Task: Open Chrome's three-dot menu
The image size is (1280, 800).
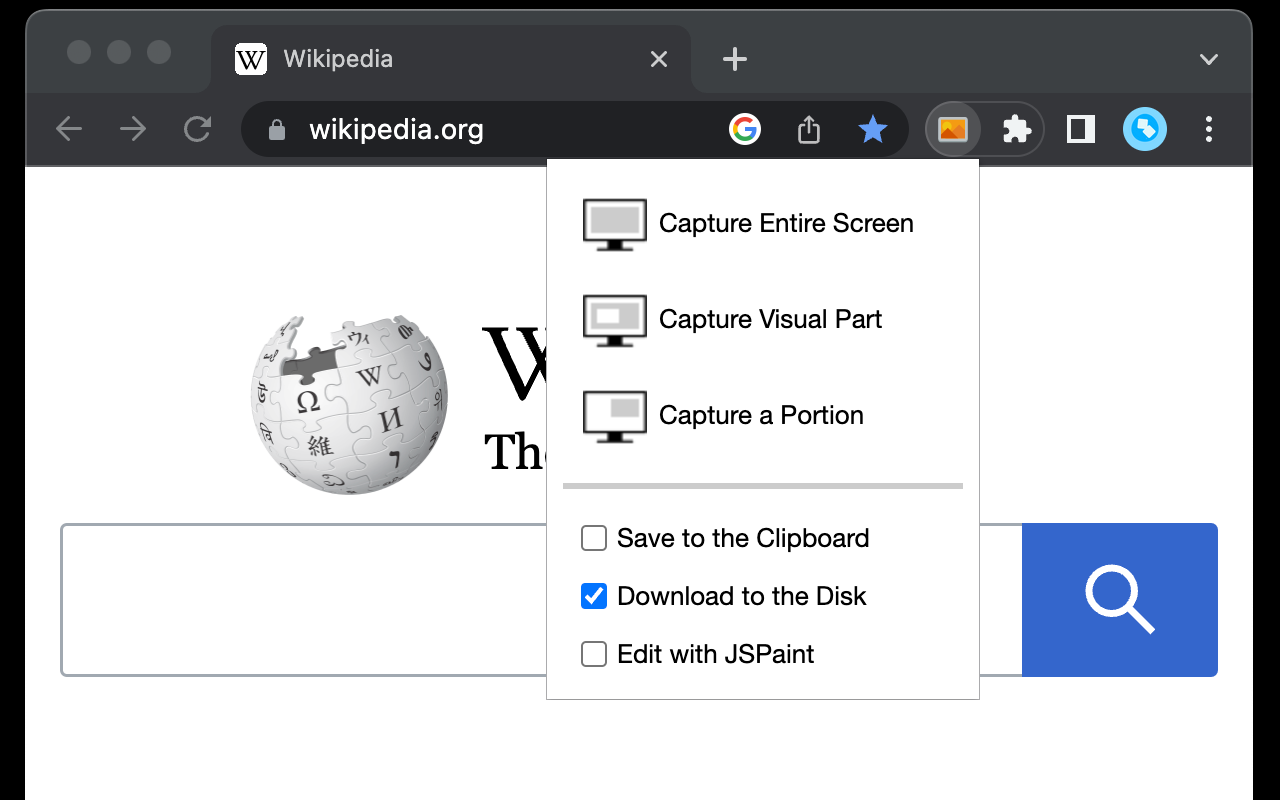Action: 1209,129
